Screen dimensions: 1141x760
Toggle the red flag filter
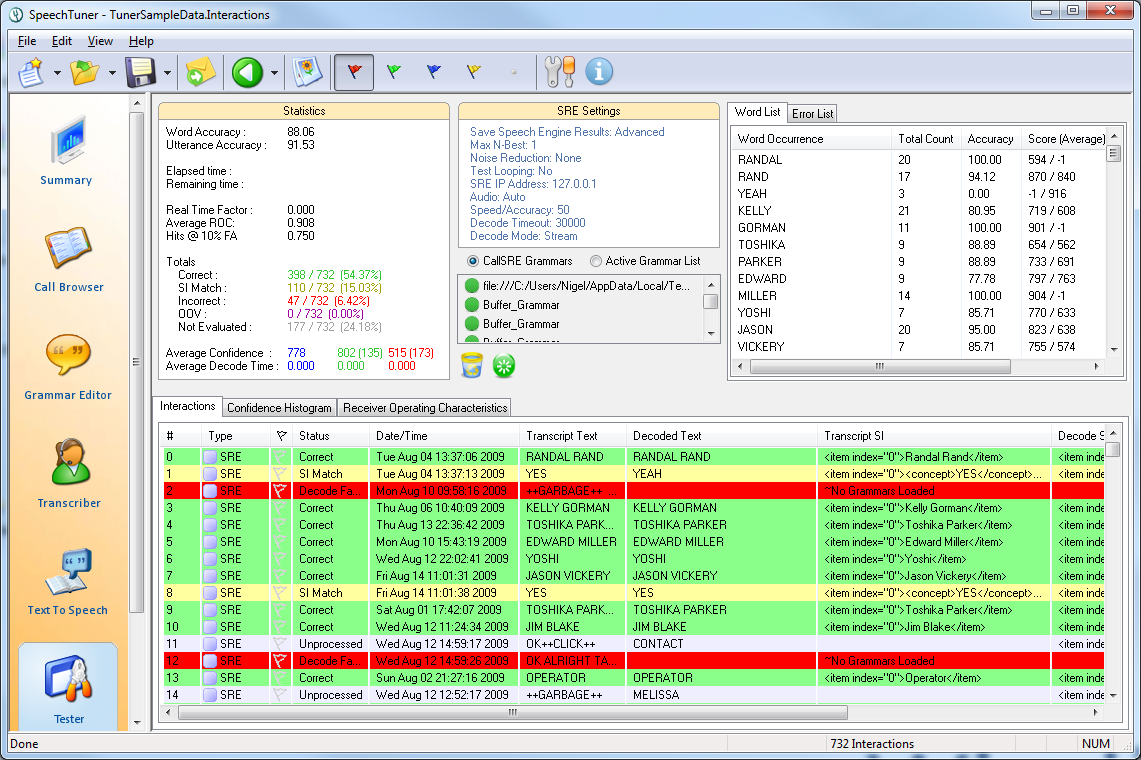[x=354, y=72]
